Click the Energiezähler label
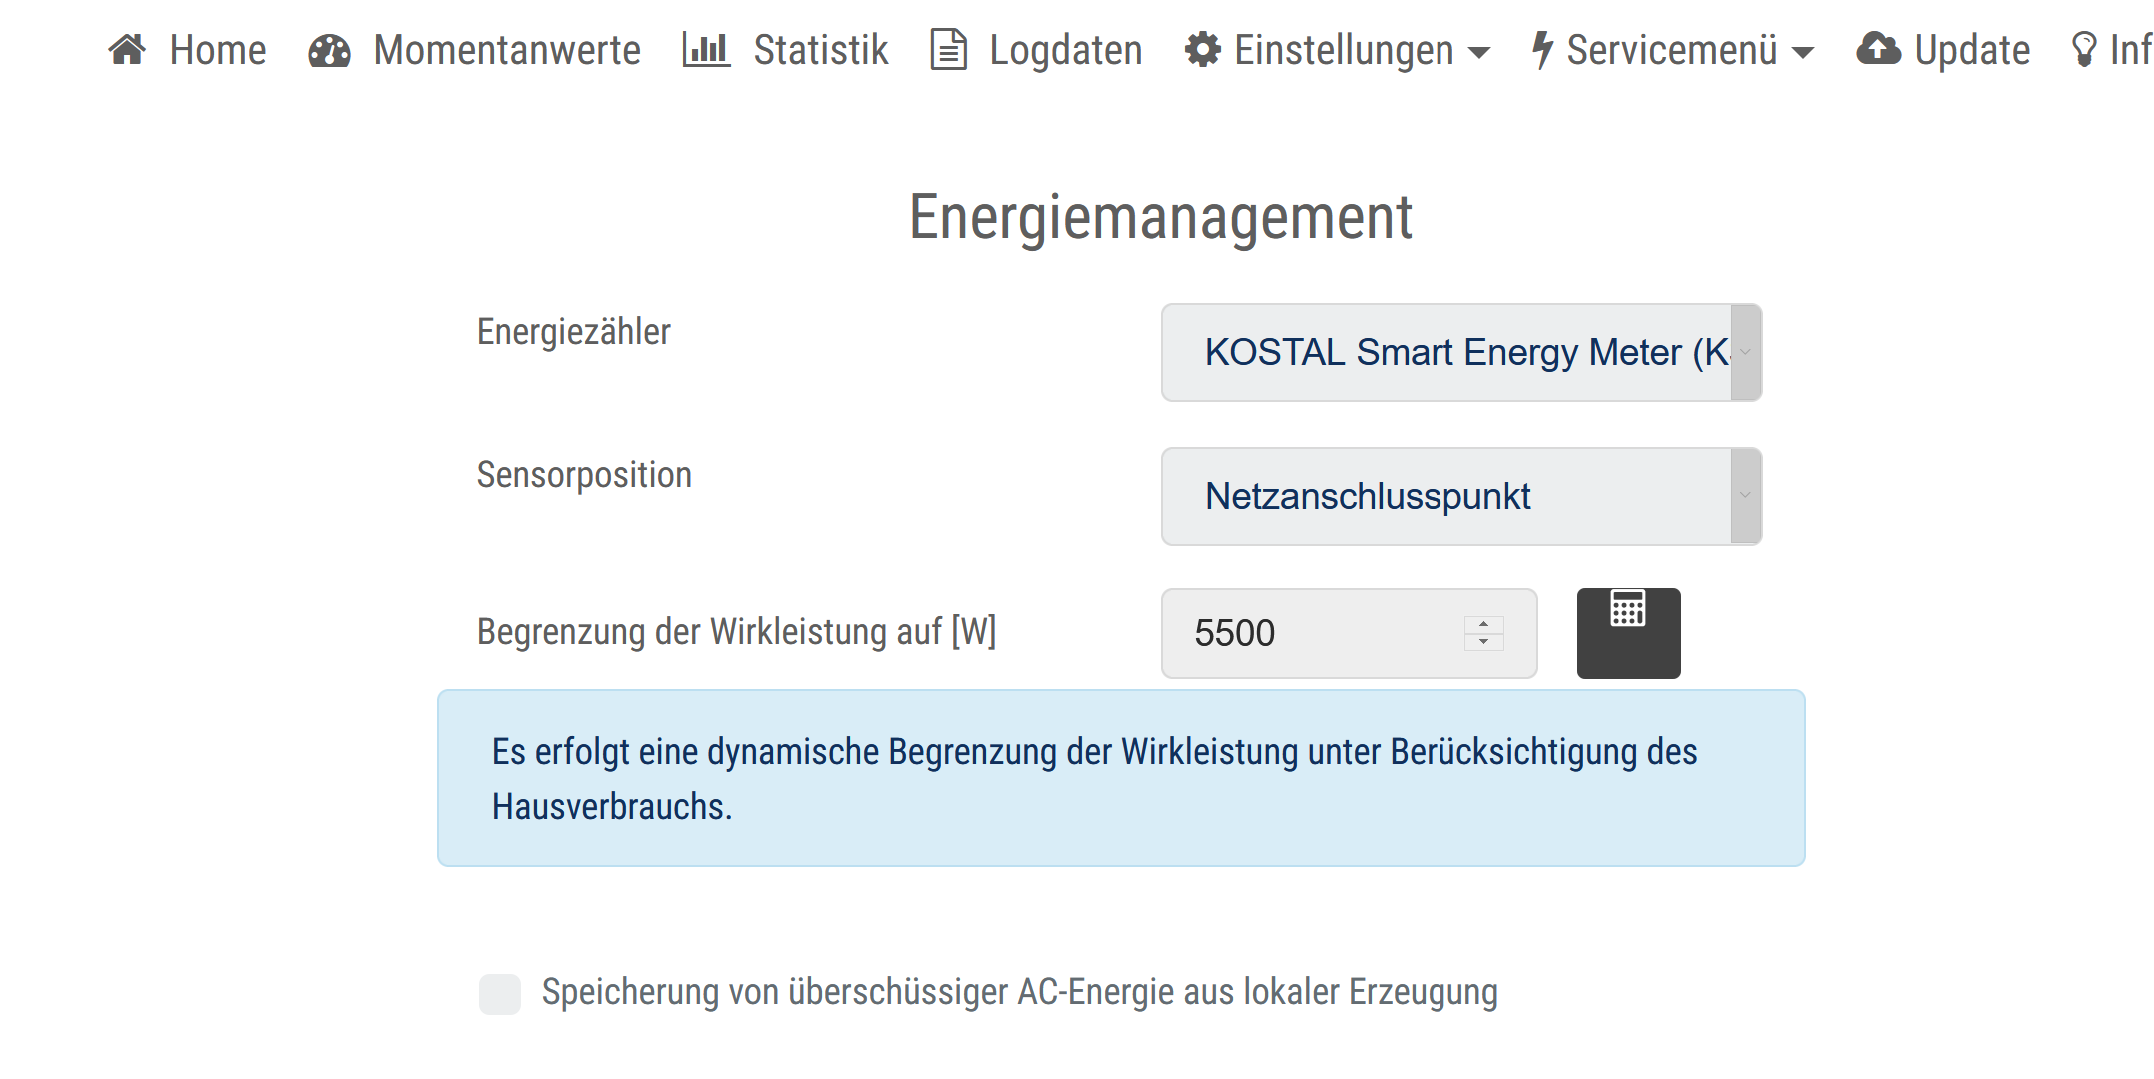 pos(573,332)
